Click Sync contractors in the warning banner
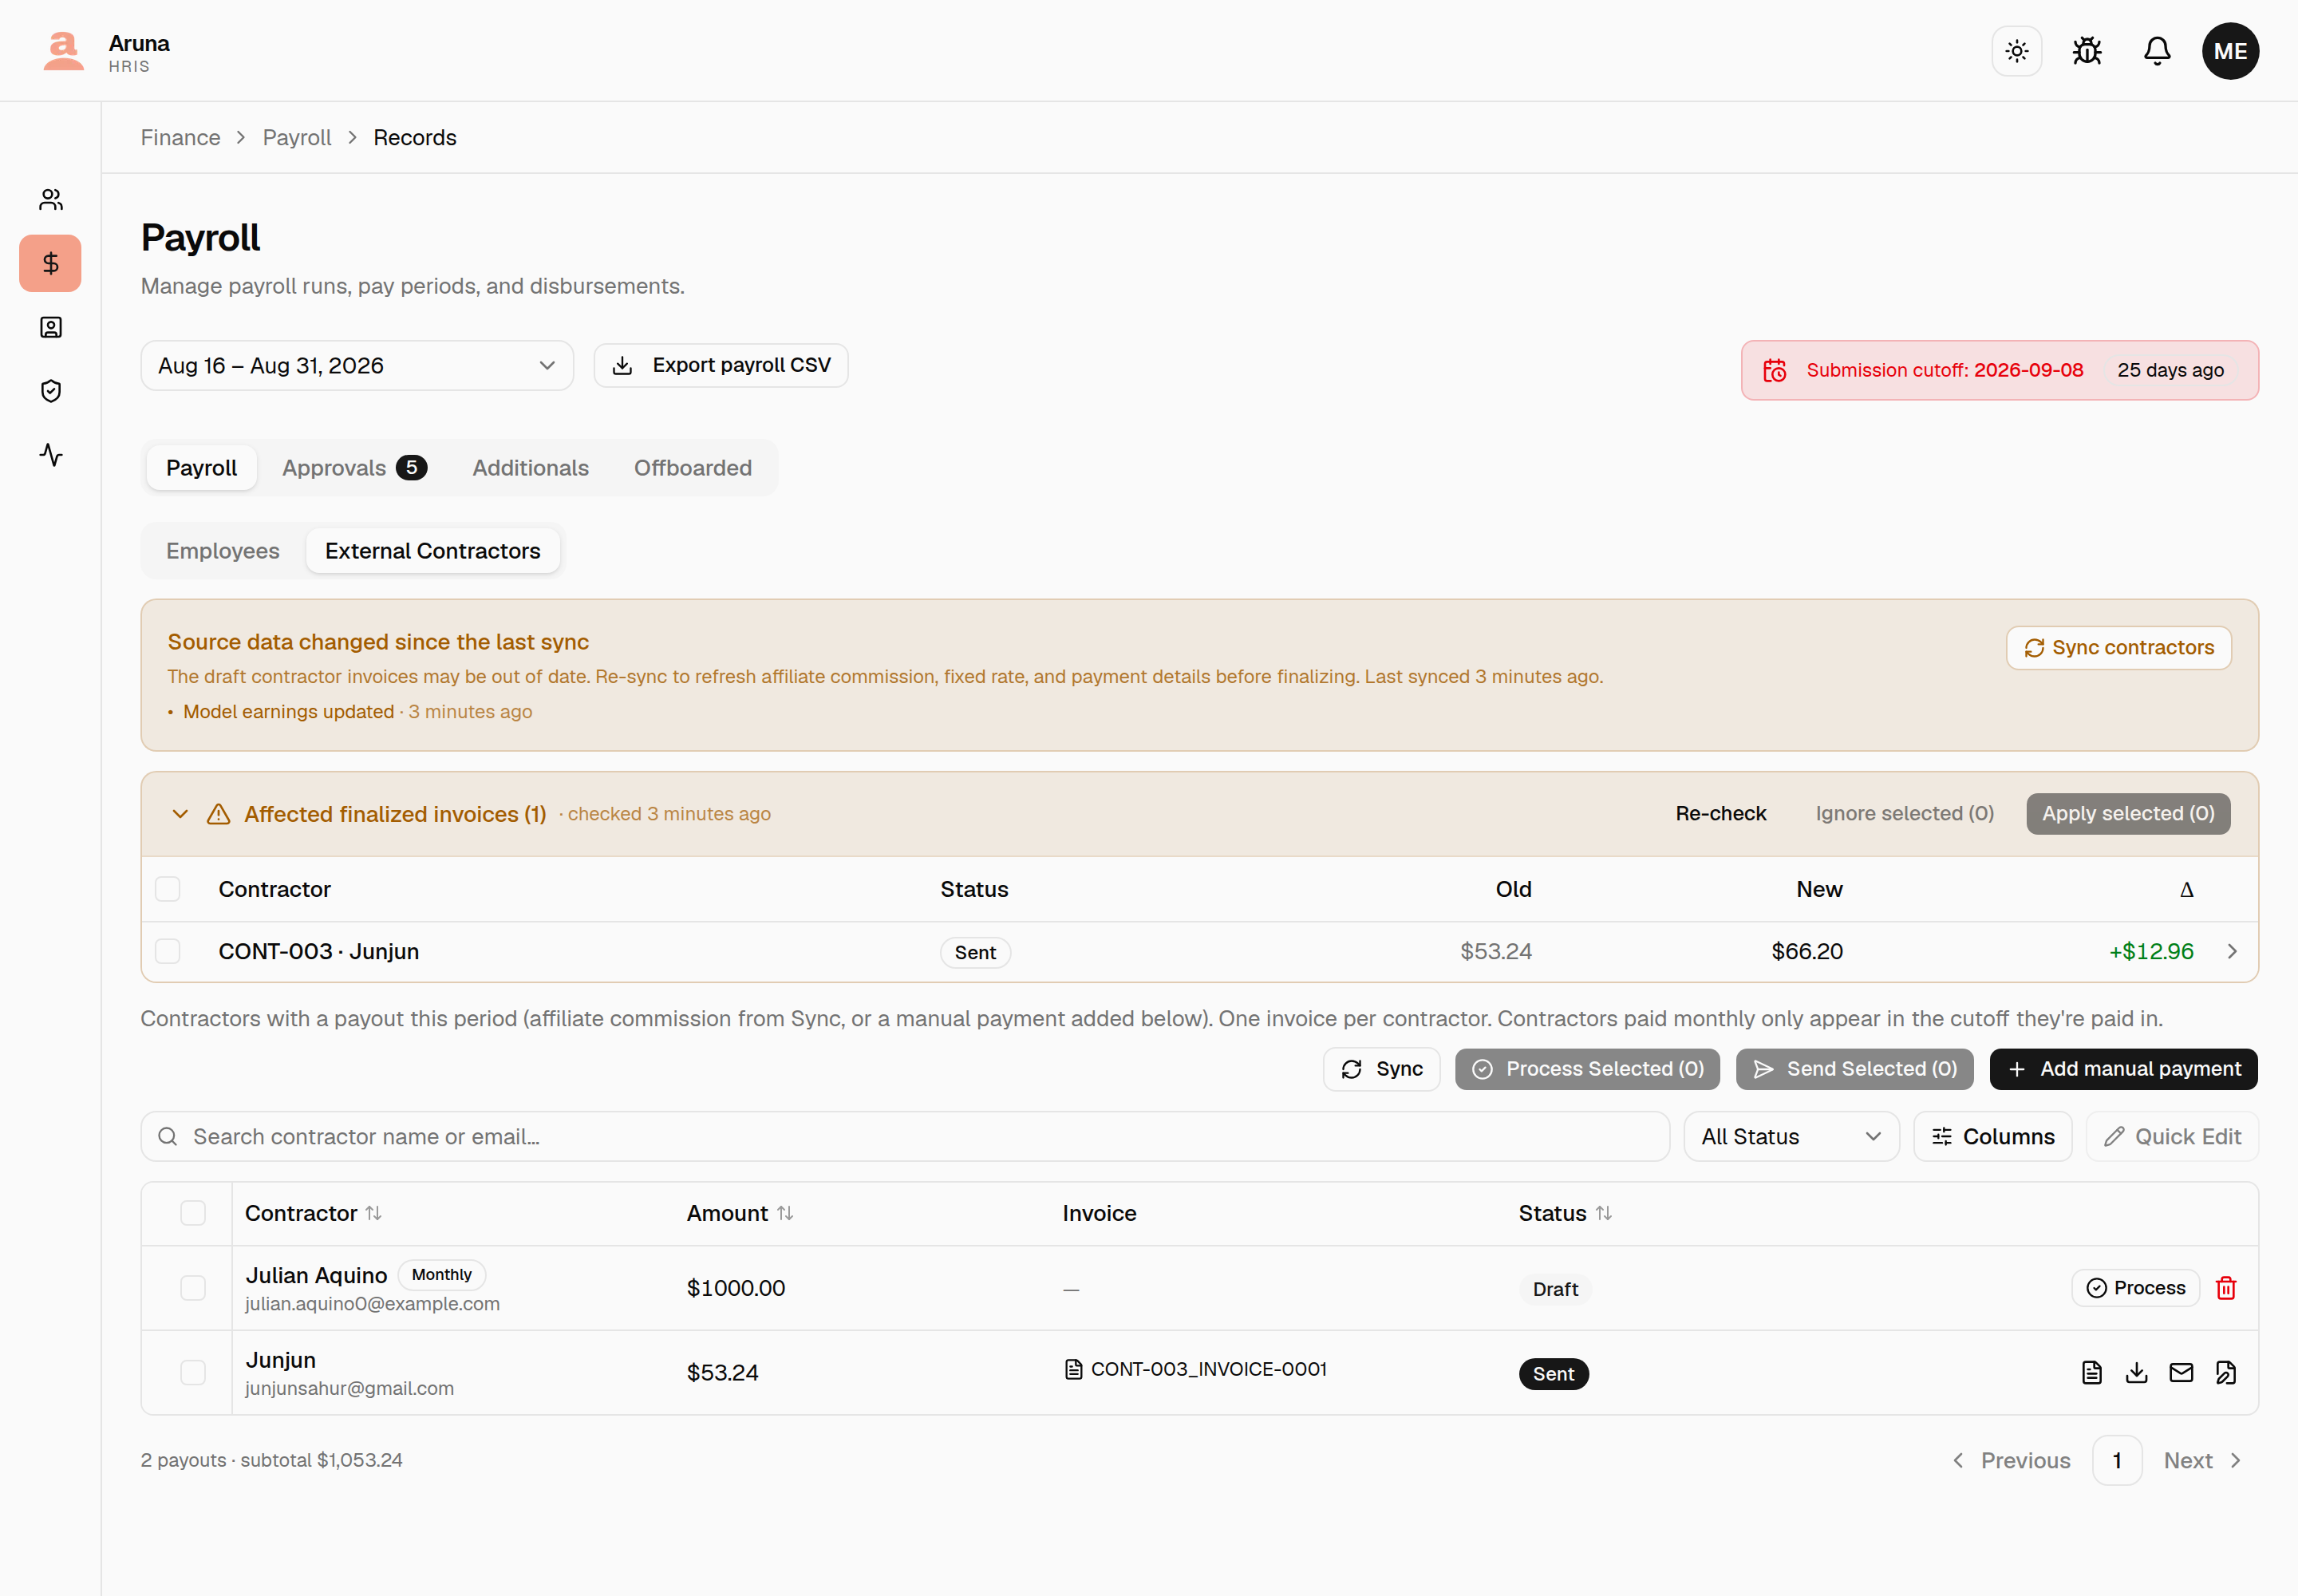The height and width of the screenshot is (1596, 2298). click(x=2118, y=648)
